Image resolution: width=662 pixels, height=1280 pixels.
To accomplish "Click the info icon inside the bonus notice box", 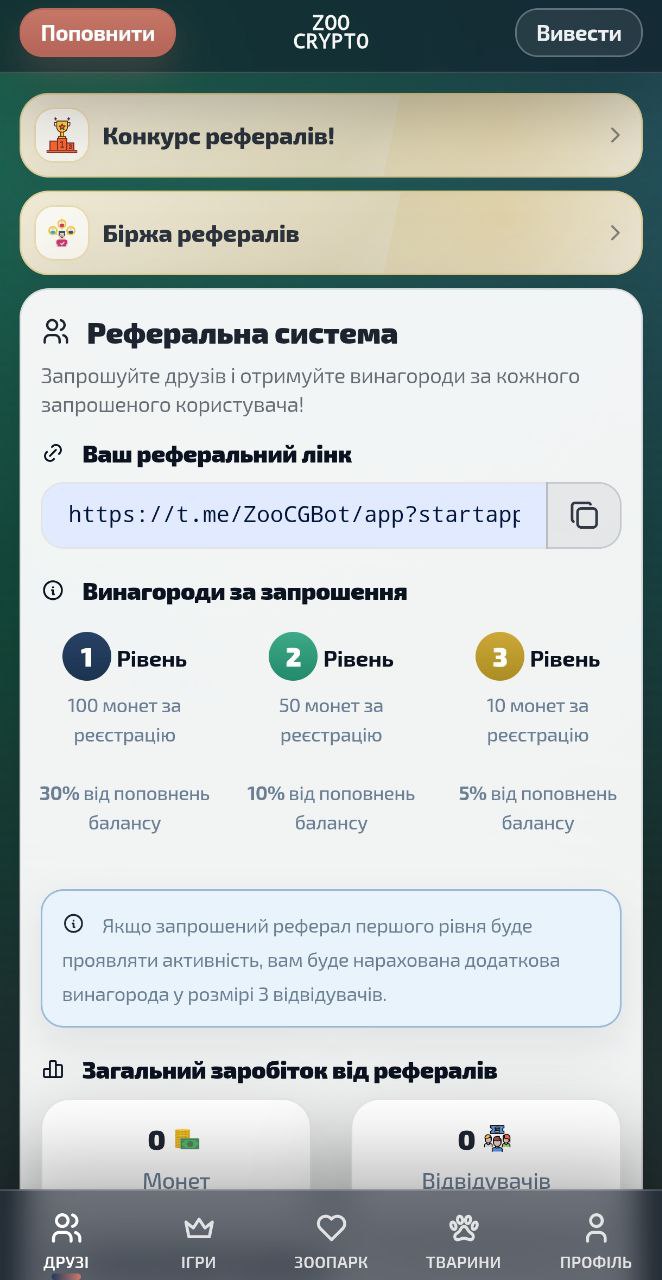I will (x=71, y=925).
